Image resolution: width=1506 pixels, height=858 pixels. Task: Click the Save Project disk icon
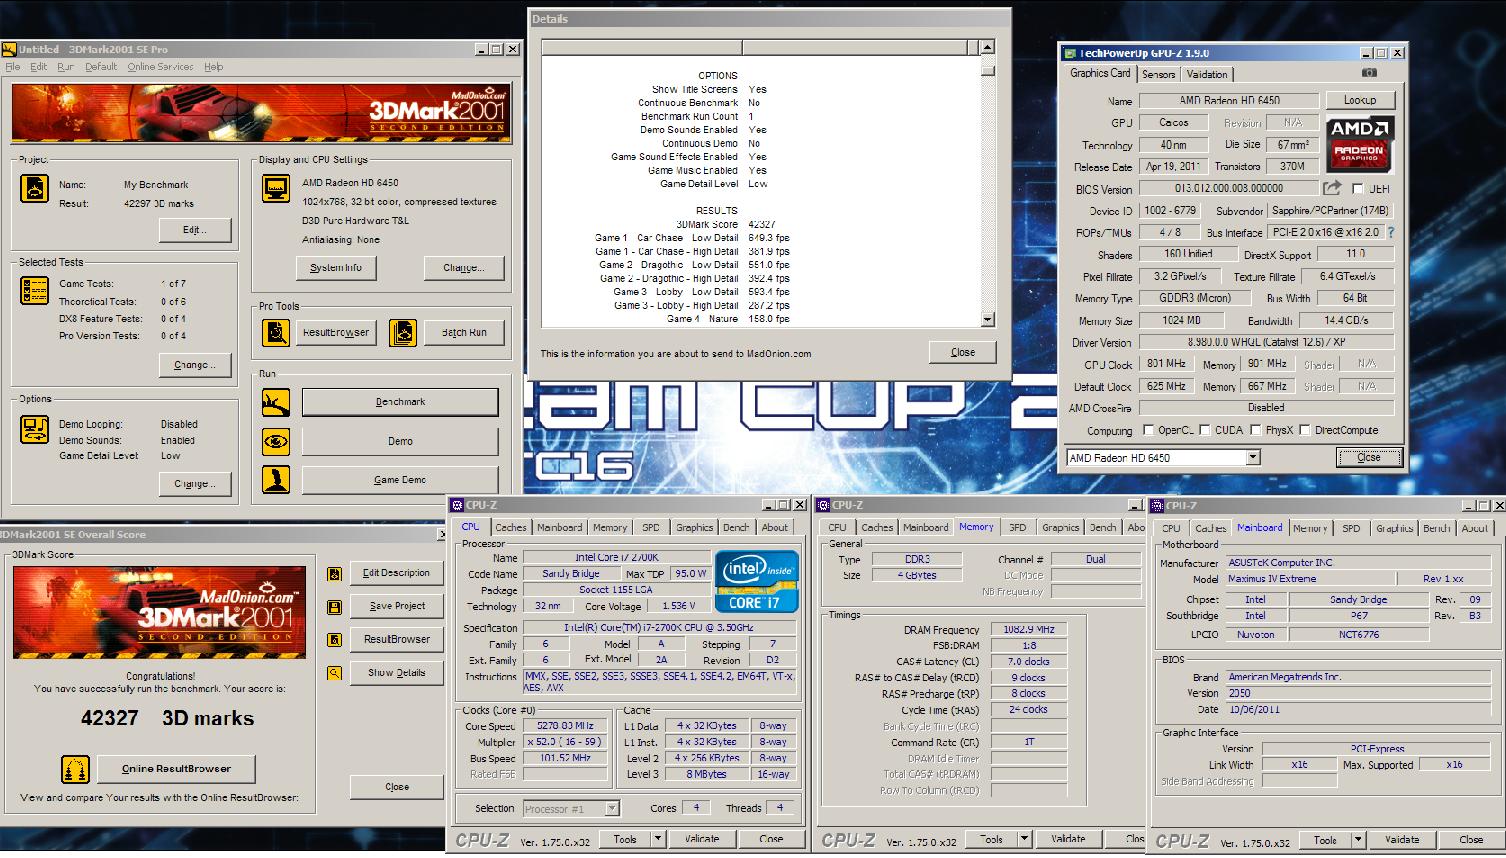coord(335,607)
